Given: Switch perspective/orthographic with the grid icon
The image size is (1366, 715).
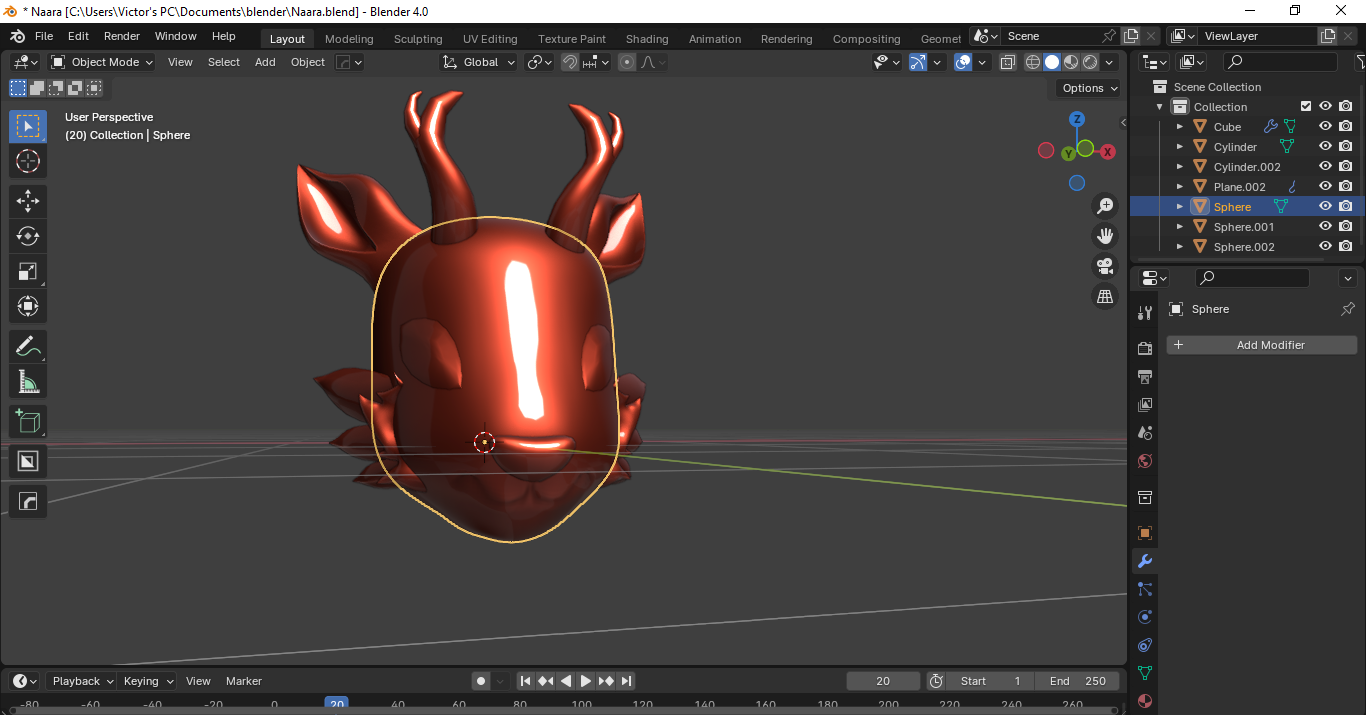Looking at the screenshot, I should (1105, 296).
